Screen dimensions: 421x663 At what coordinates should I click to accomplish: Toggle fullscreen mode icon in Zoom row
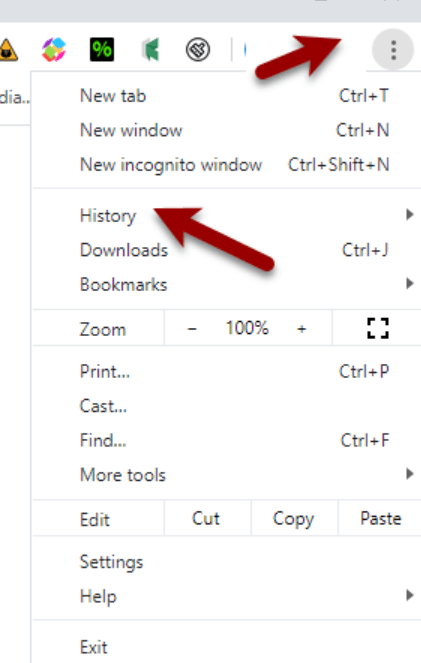pyautogui.click(x=377, y=328)
